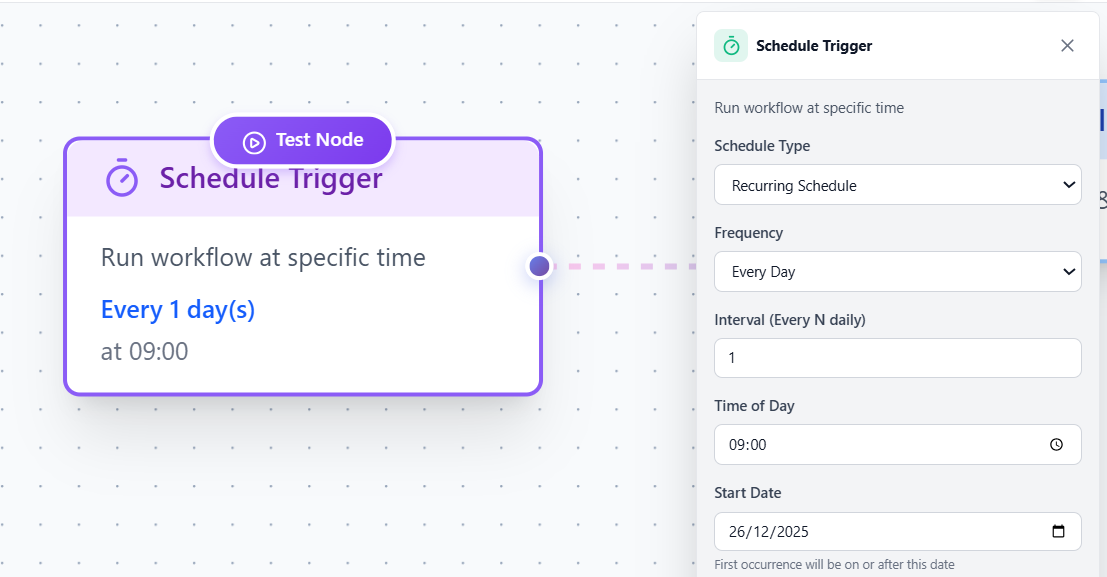Open the Schedule Type dropdown
Image resolution: width=1107 pixels, height=577 pixels.
point(897,185)
